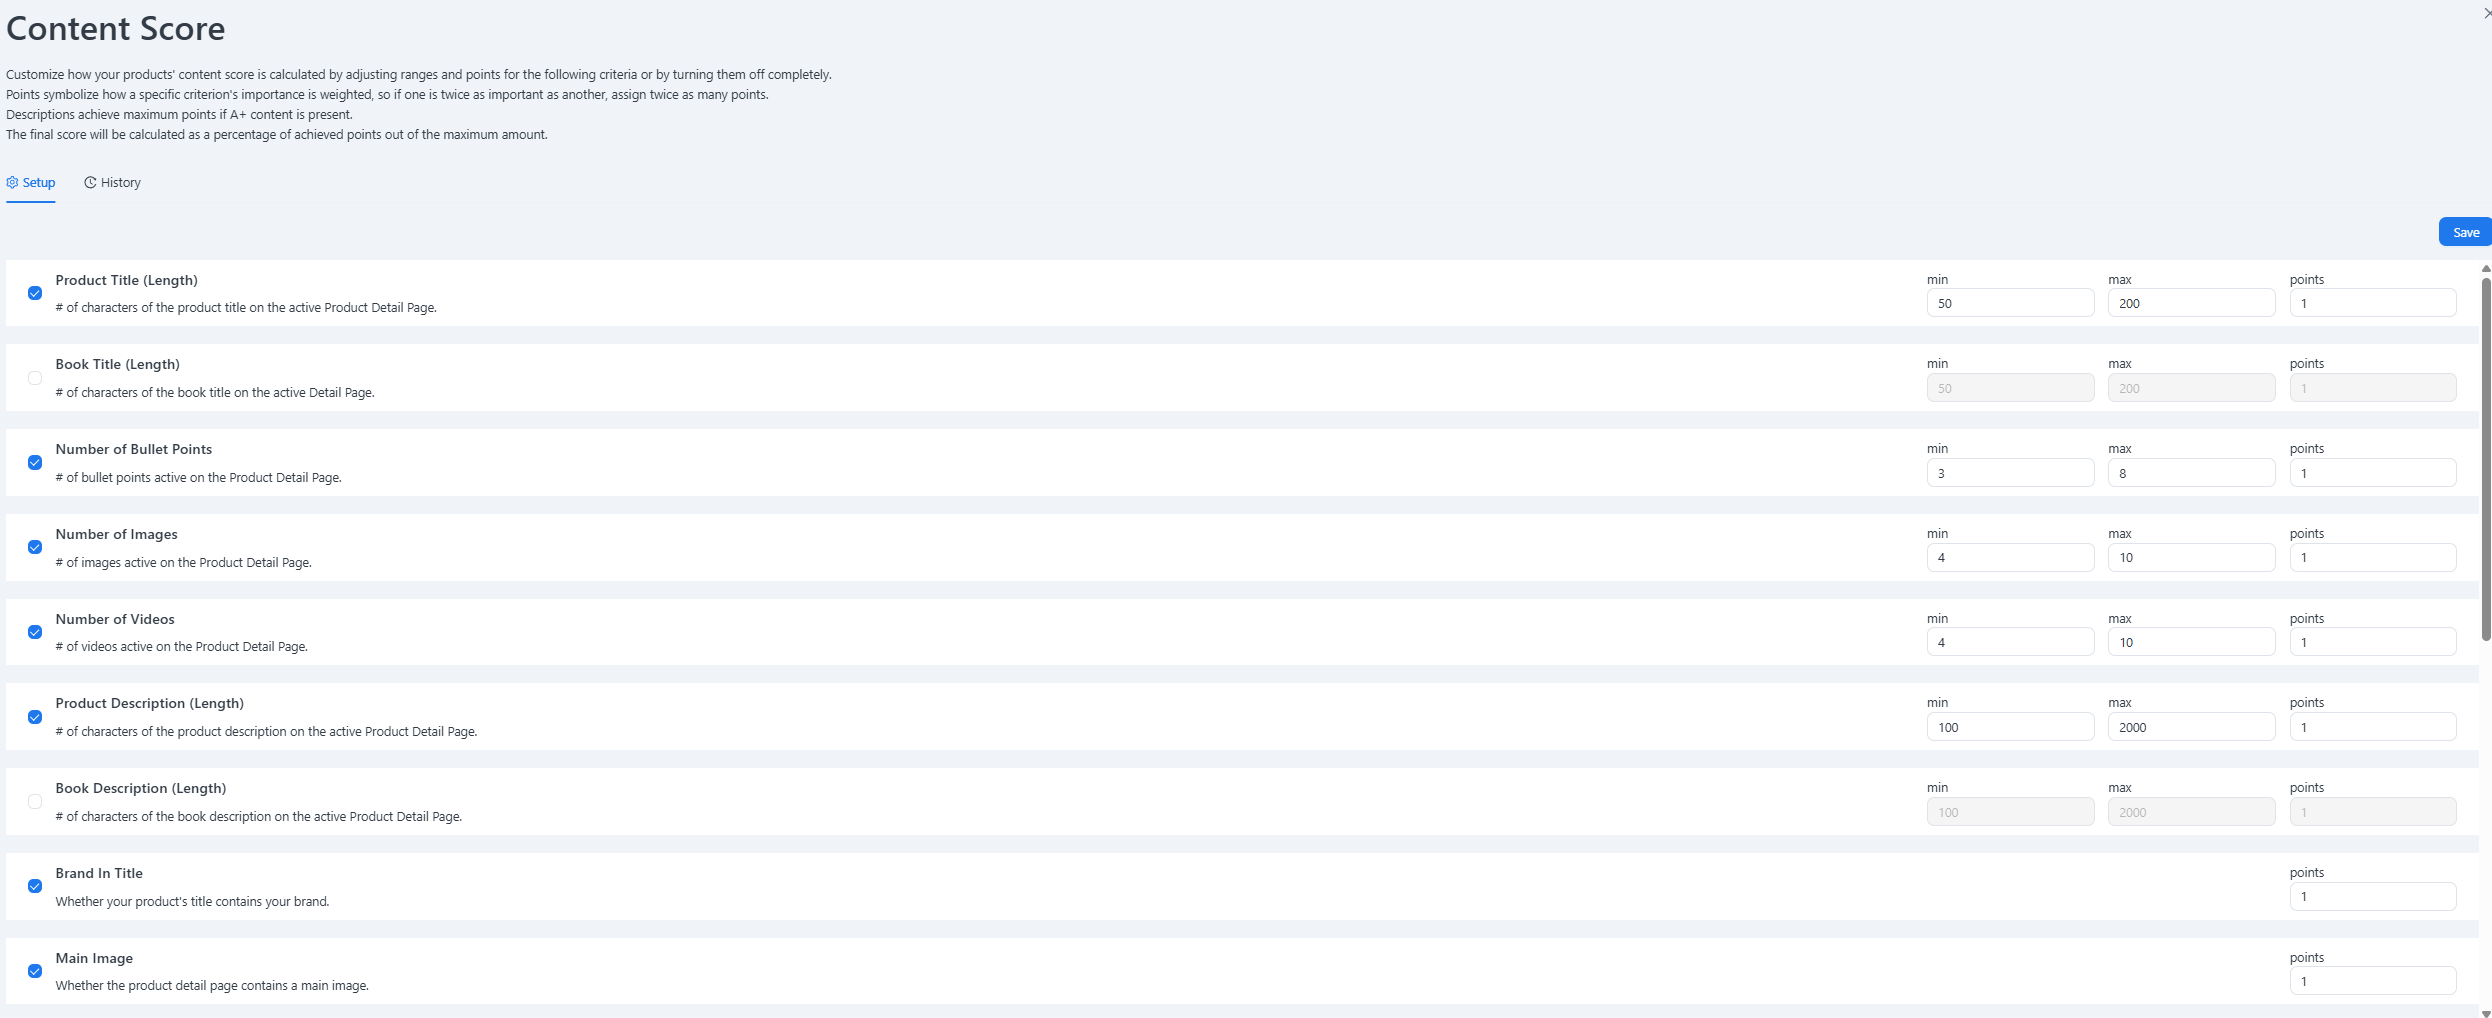Edit Bullet Points min field
The image size is (2492, 1018).
2010,473
